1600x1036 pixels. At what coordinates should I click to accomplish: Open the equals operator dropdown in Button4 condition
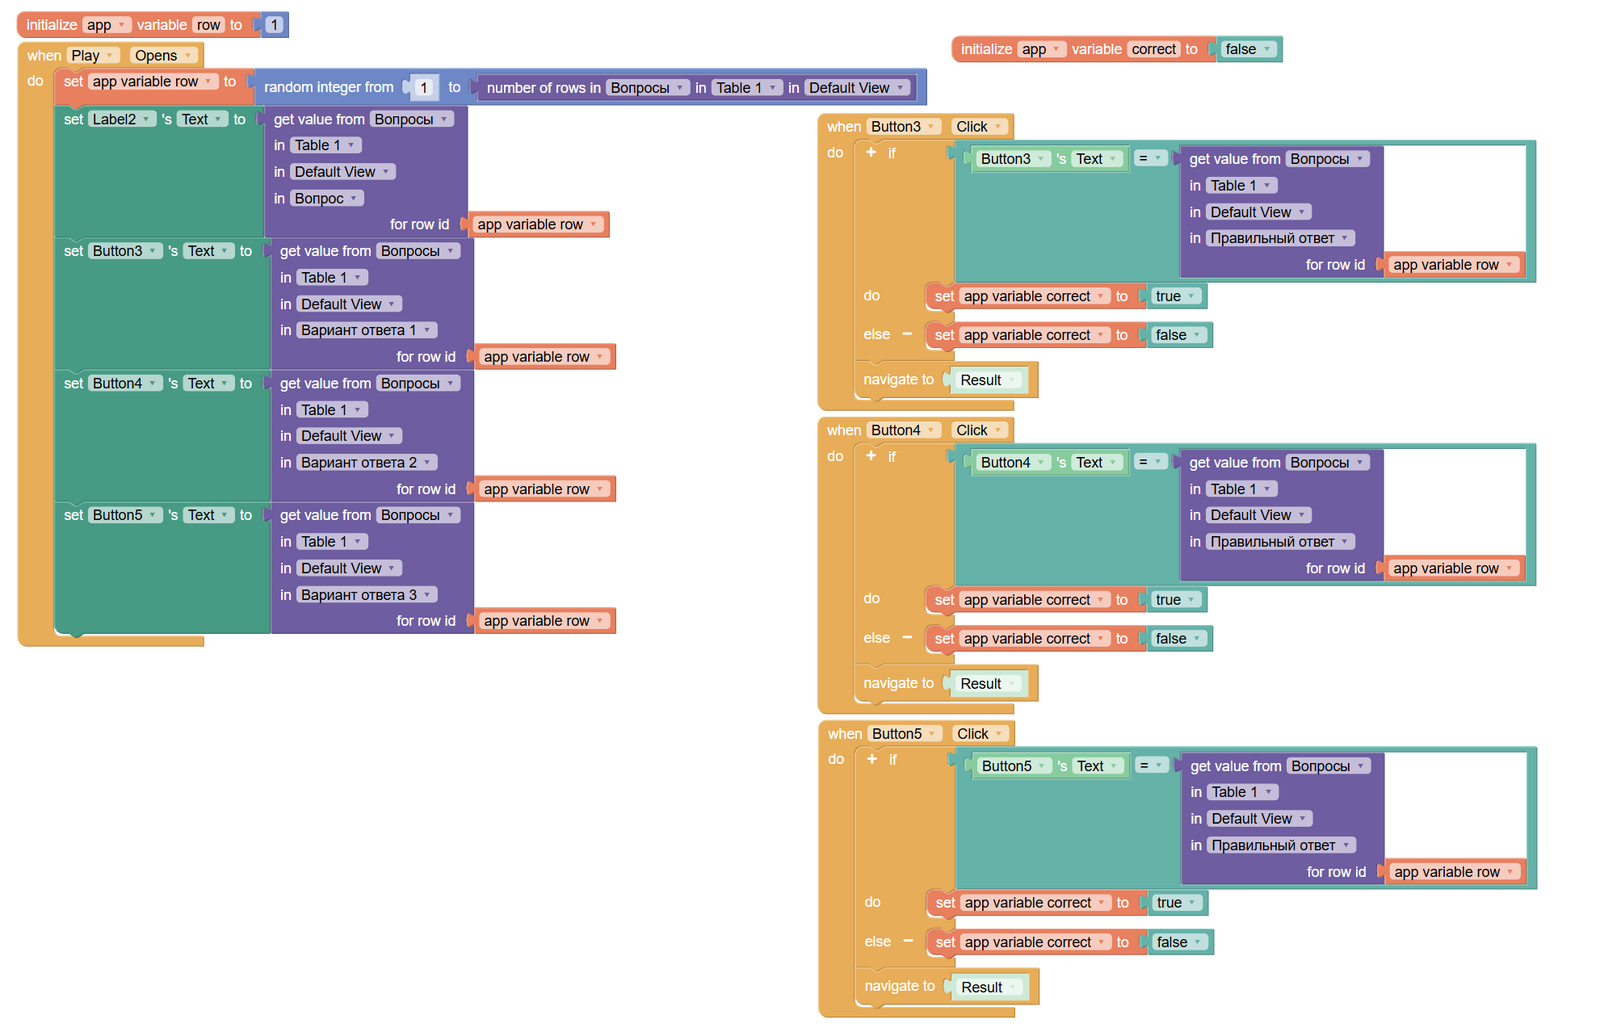(1150, 462)
